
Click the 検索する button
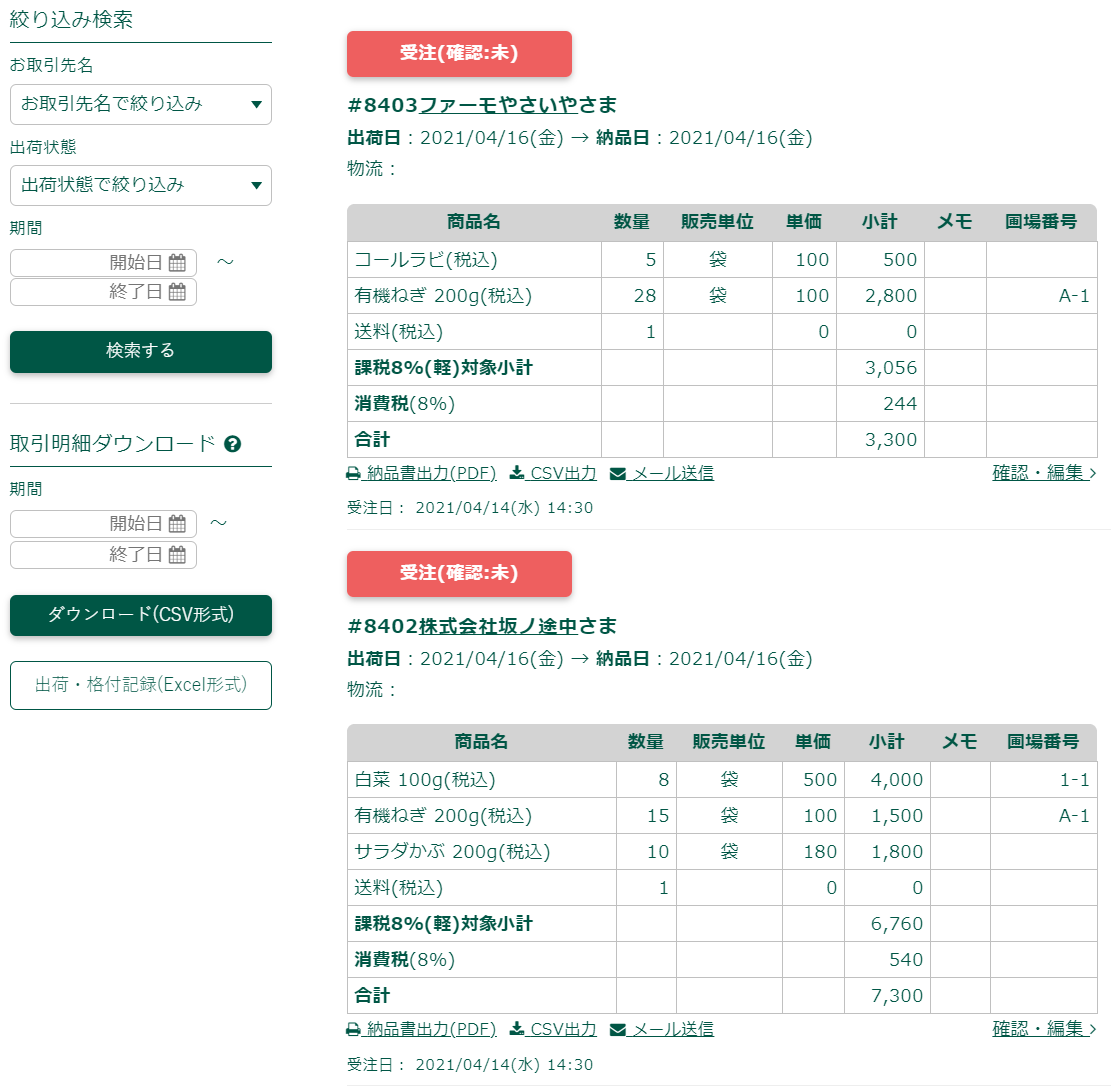pyautogui.click(x=140, y=351)
